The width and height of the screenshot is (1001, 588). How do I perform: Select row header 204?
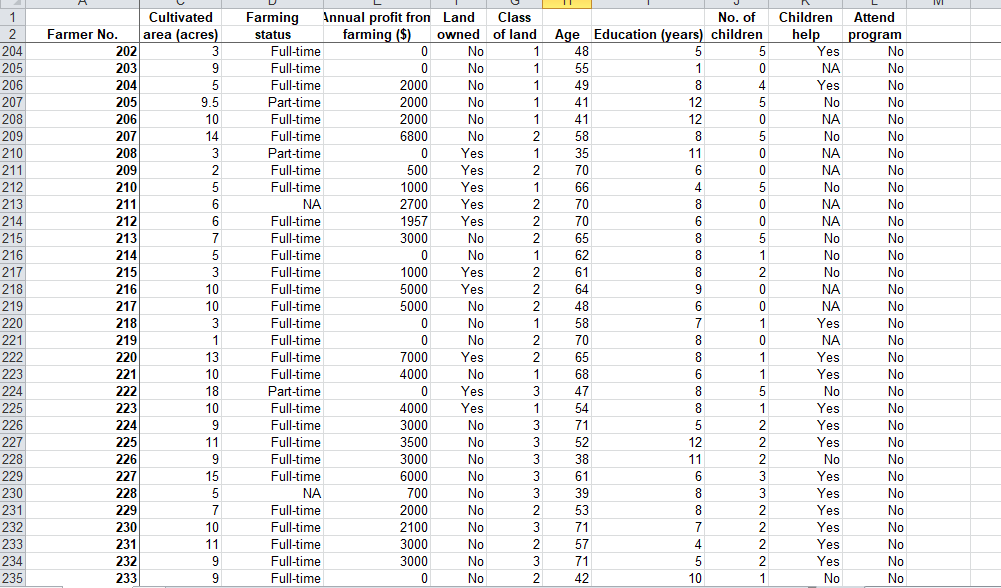click(x=13, y=51)
